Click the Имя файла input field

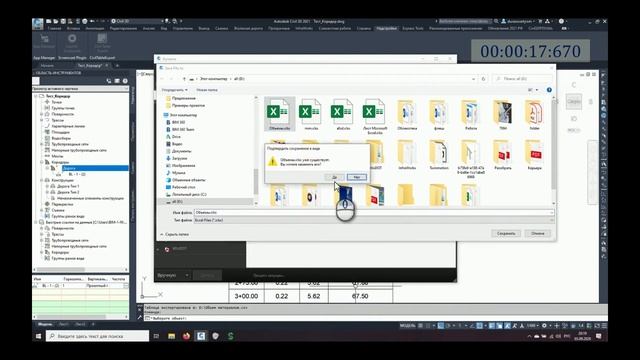pyautogui.click(x=374, y=213)
